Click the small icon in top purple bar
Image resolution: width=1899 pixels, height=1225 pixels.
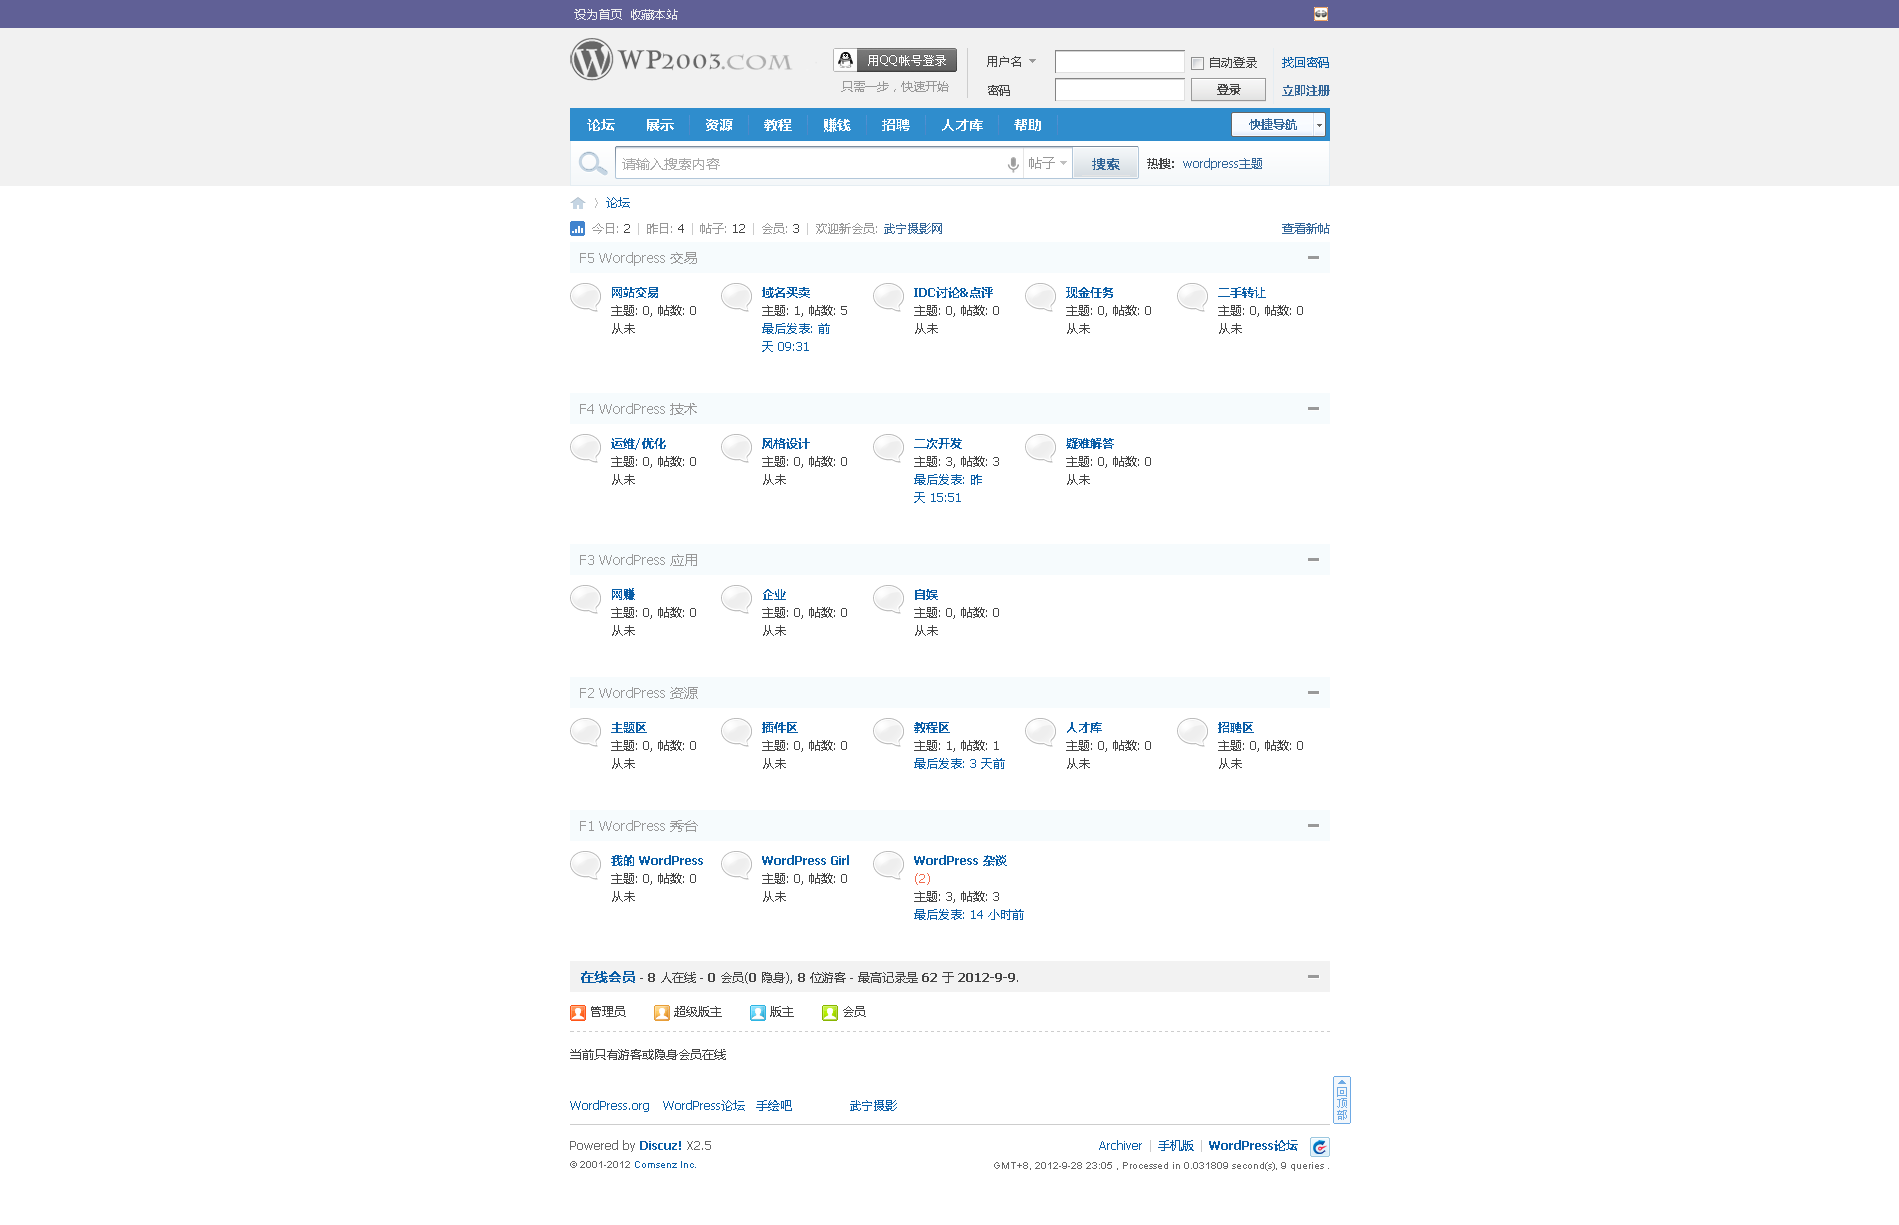coord(1321,14)
